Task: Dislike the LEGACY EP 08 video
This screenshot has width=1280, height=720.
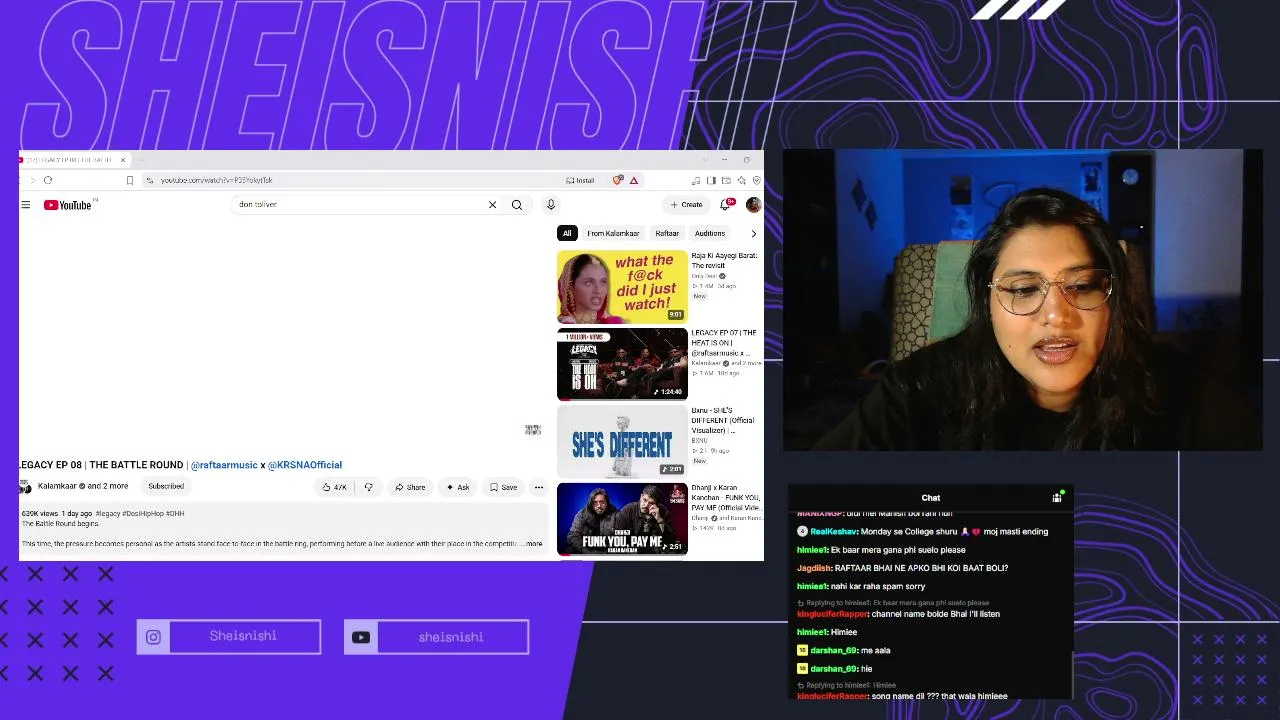Action: (x=368, y=487)
